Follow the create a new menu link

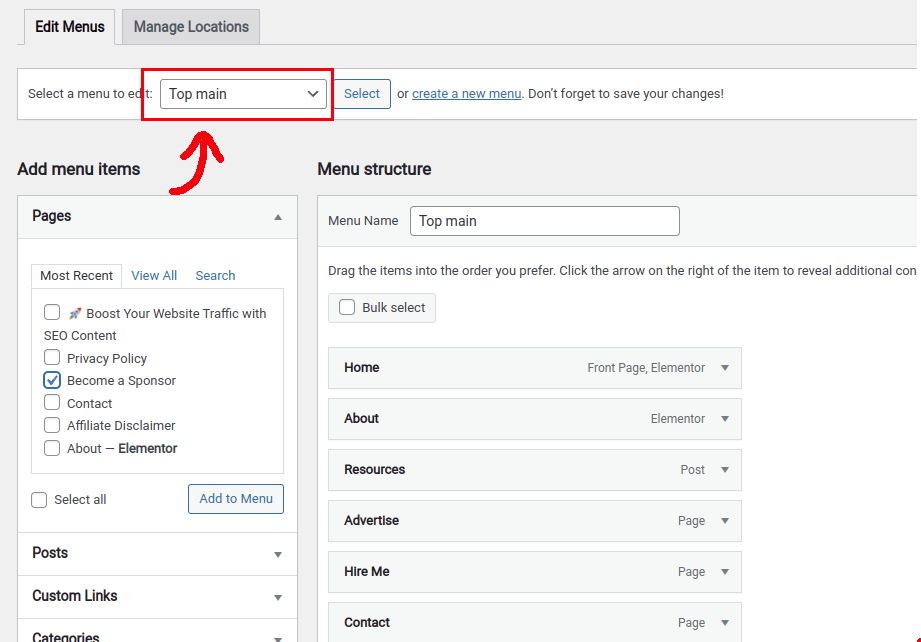point(466,94)
